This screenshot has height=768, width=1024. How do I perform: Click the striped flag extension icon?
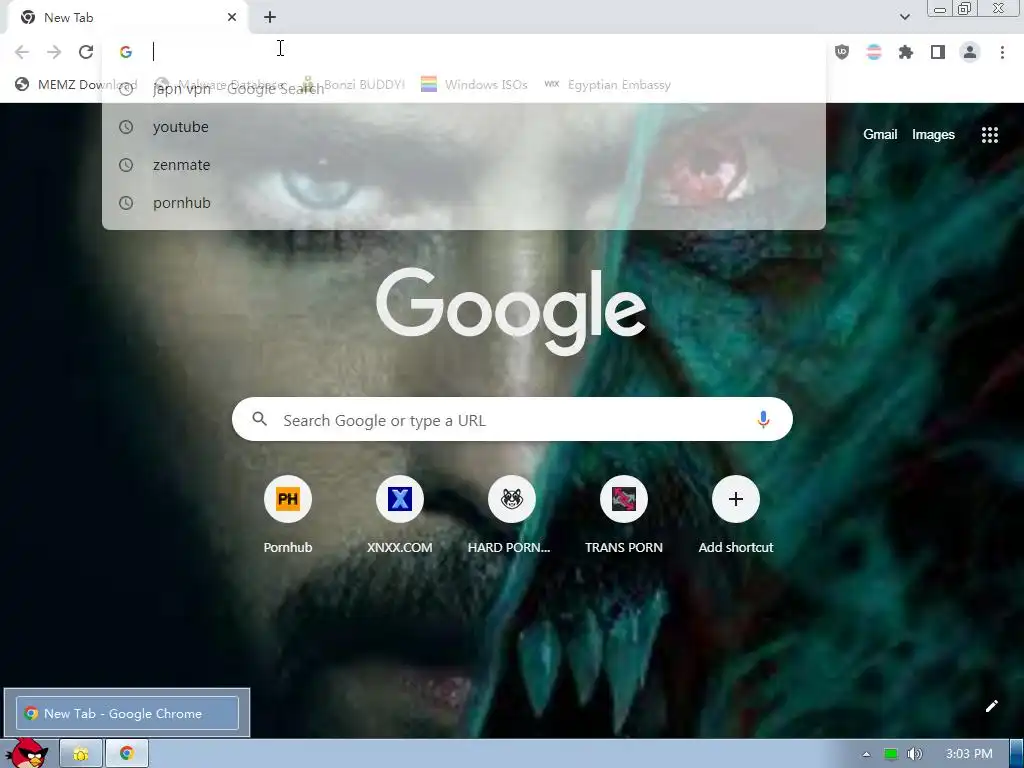click(x=874, y=52)
